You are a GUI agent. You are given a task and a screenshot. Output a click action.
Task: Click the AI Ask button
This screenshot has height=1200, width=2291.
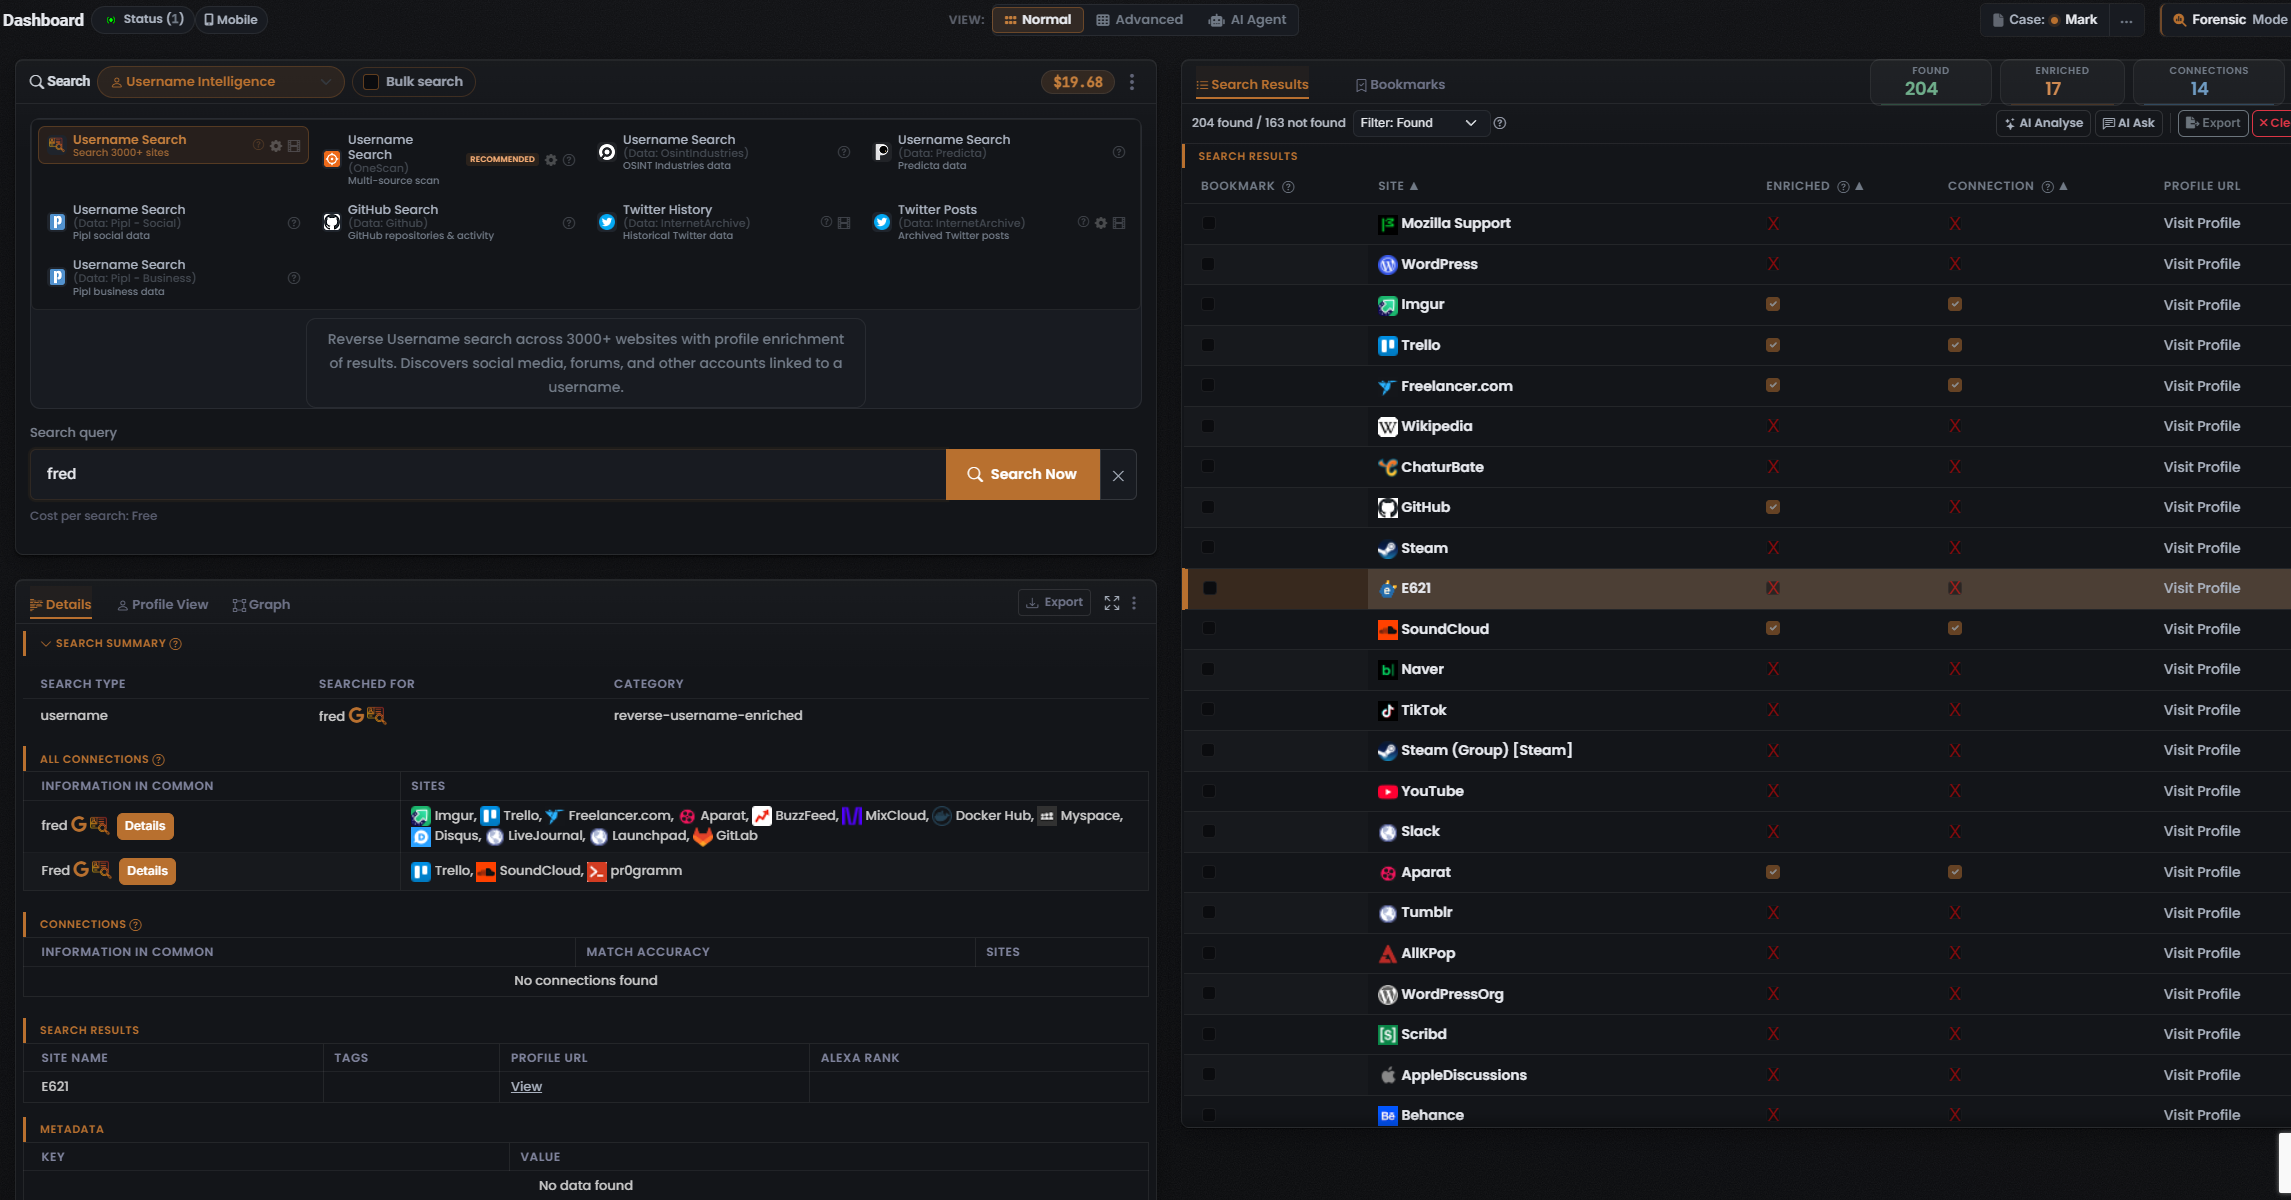(2128, 123)
